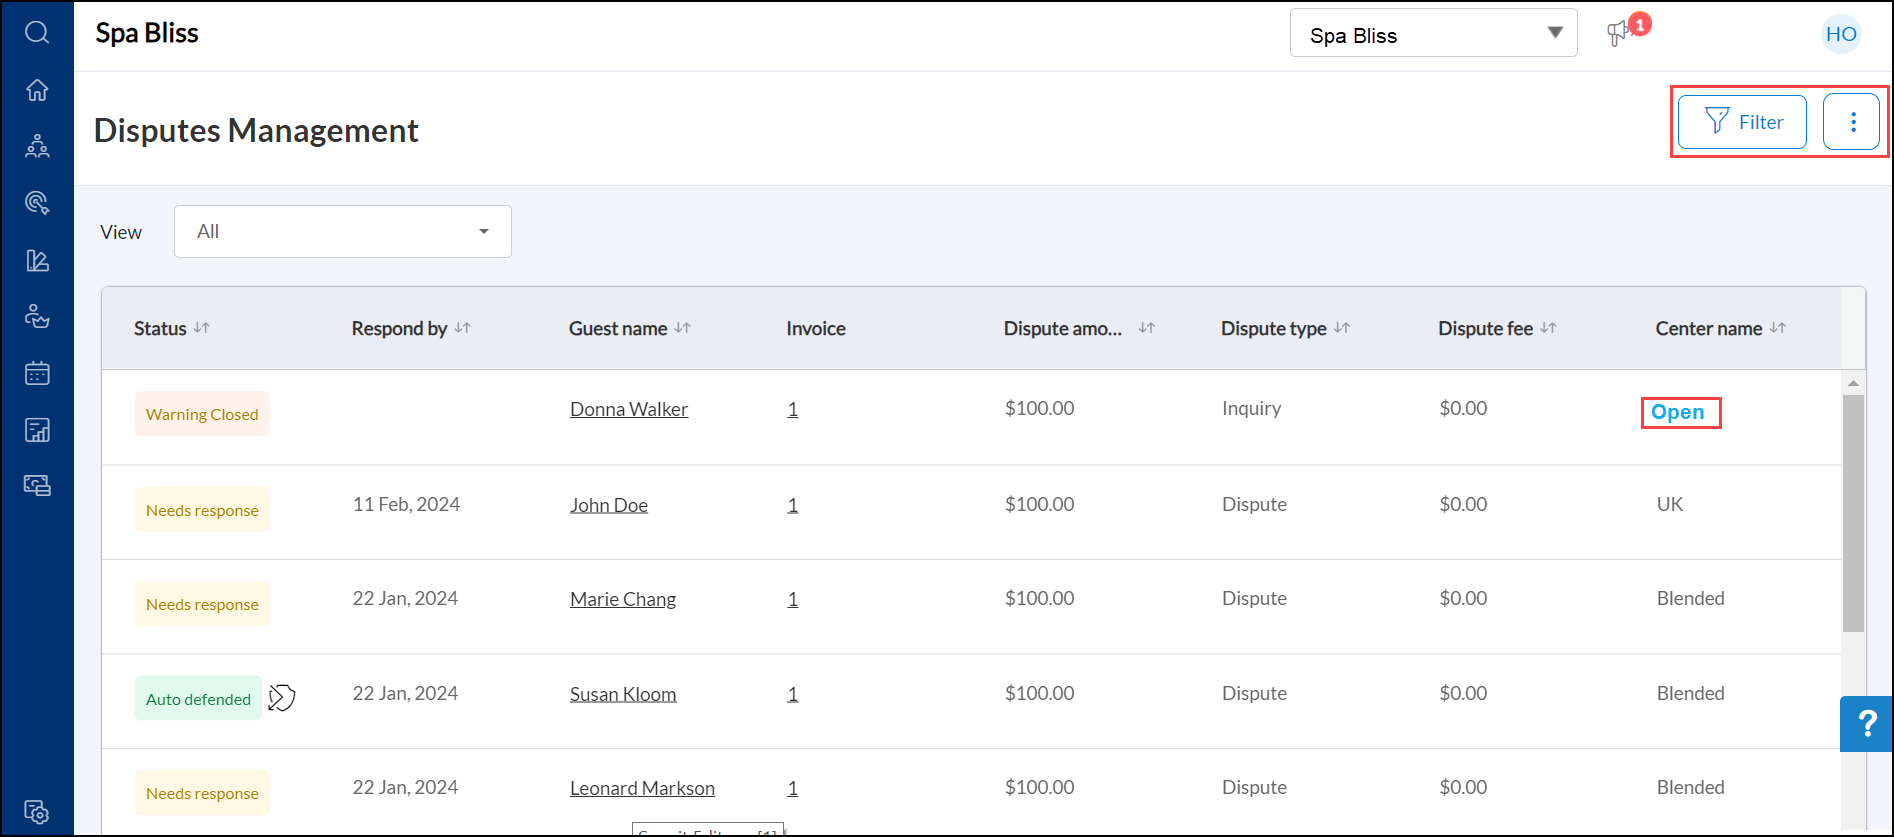The height and width of the screenshot is (837, 1894).
Task: Open Marie Chang guest profile link
Action: pos(623,599)
